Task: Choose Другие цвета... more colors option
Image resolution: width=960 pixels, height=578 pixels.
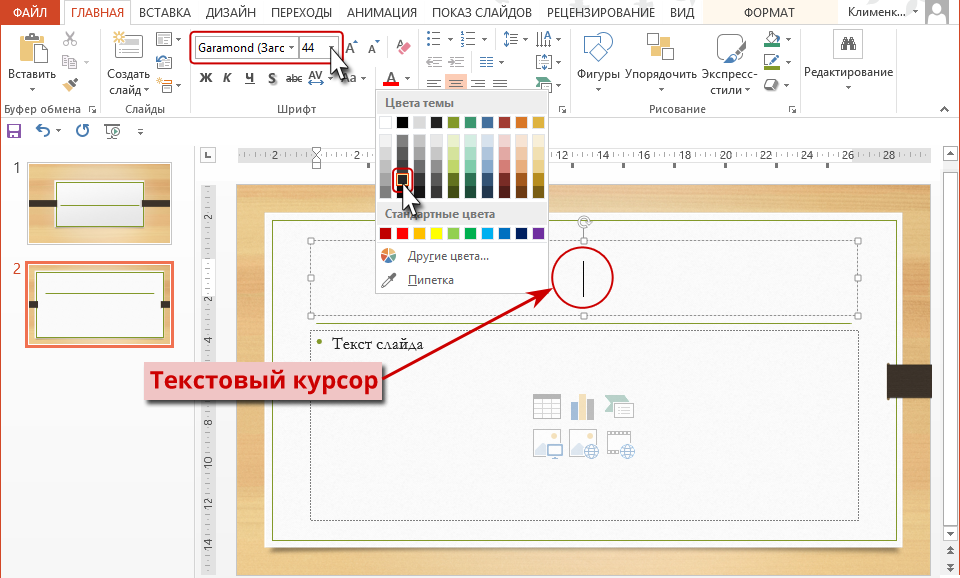Action: 448,256
